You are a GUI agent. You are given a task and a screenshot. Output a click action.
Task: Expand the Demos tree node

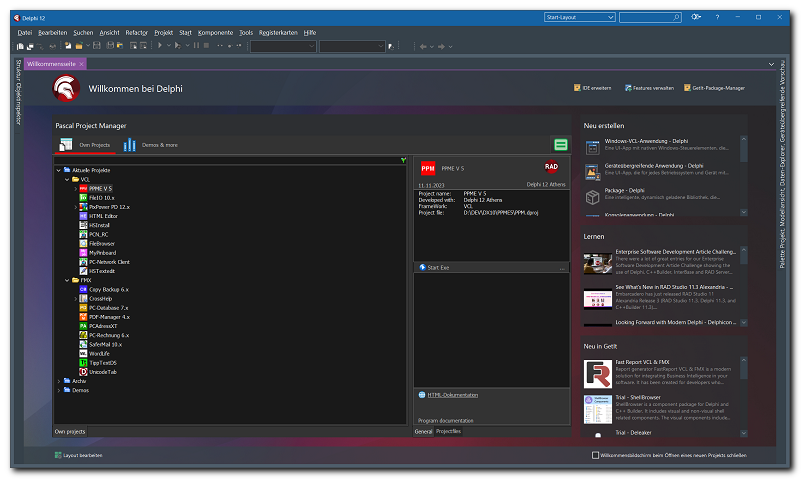point(59,390)
